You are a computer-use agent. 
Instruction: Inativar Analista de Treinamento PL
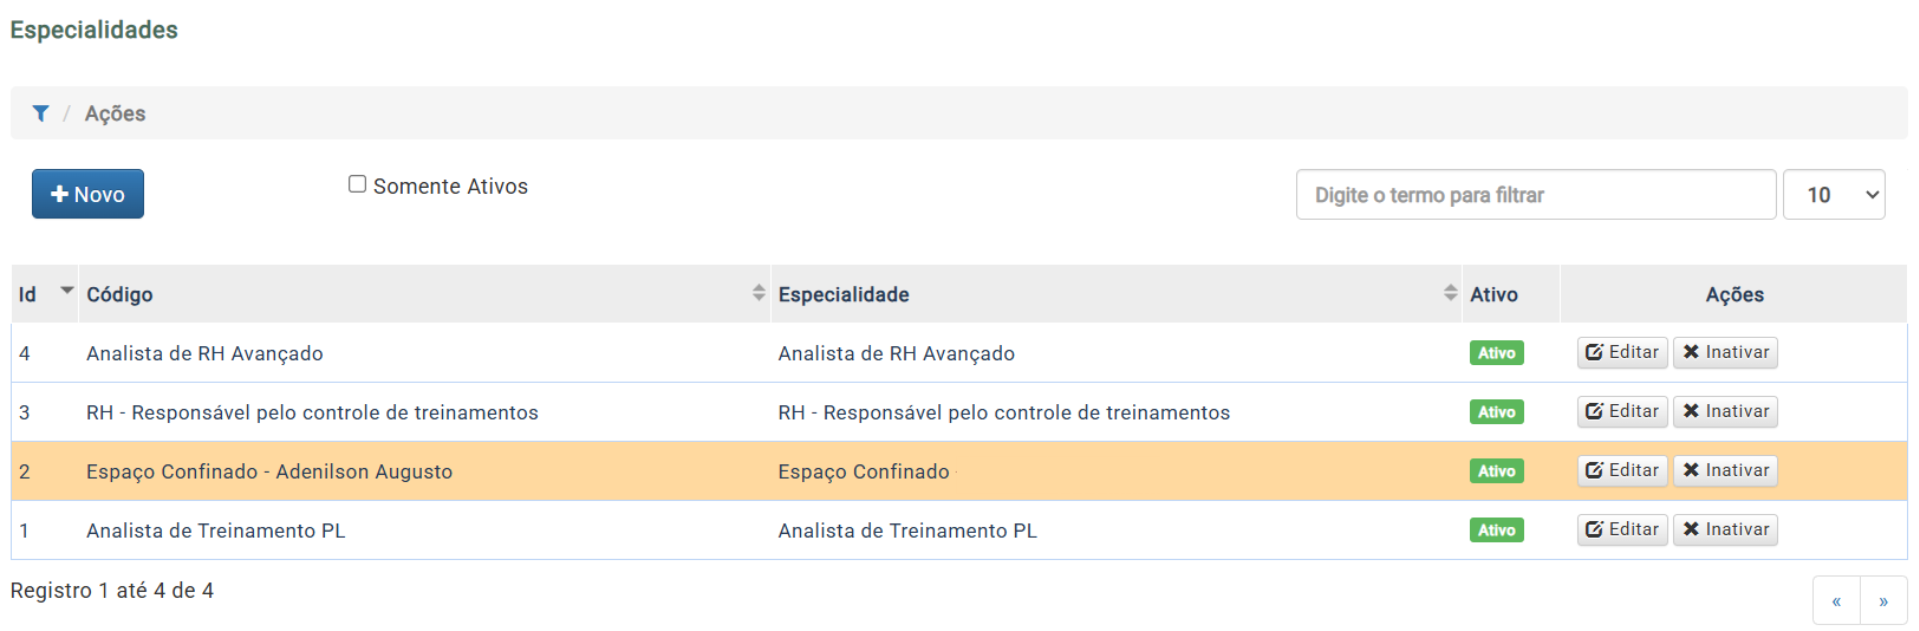click(x=1725, y=529)
